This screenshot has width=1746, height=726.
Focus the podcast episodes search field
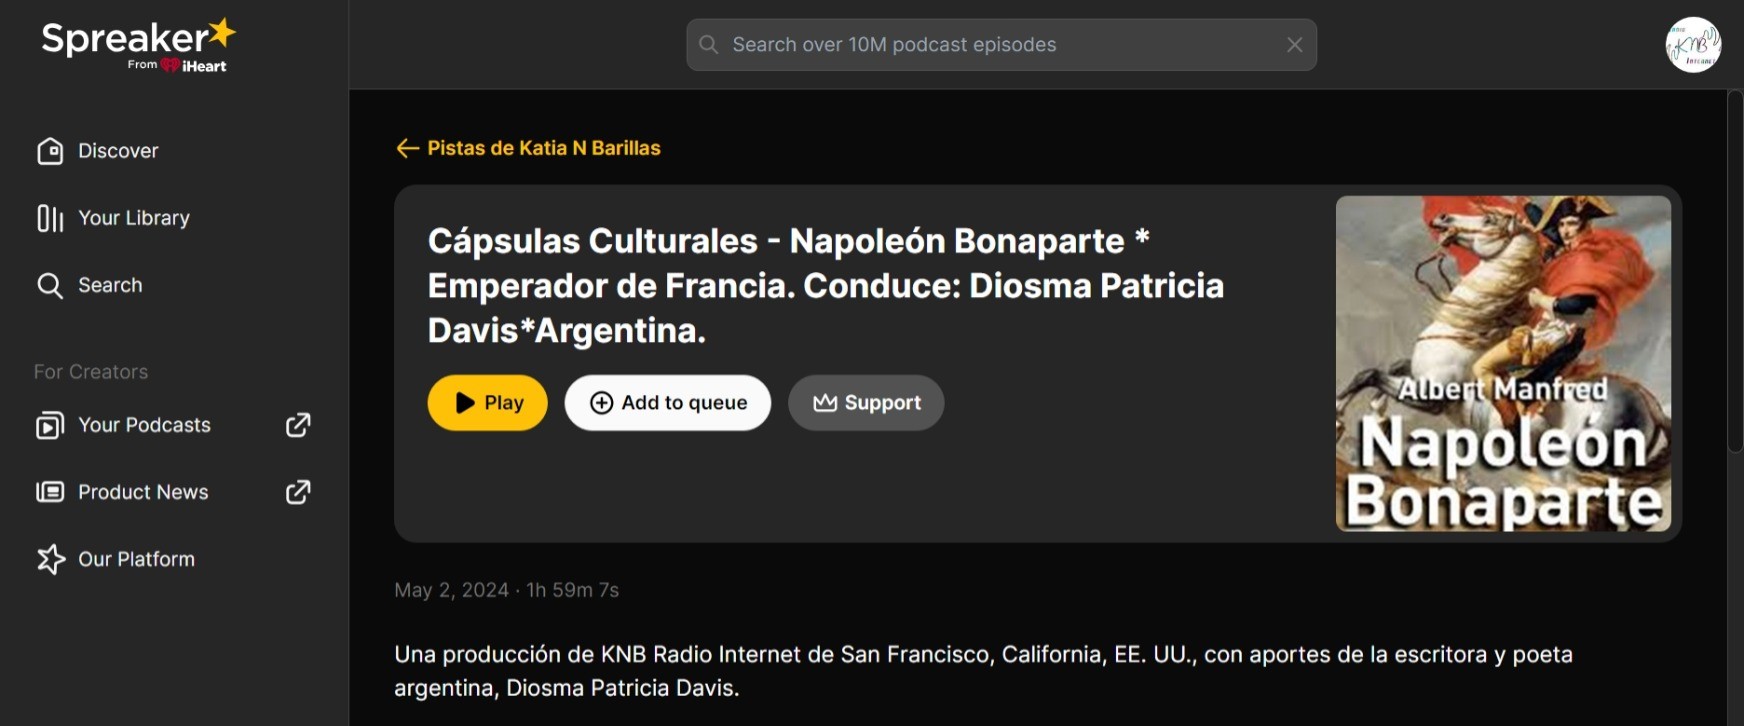1001,45
